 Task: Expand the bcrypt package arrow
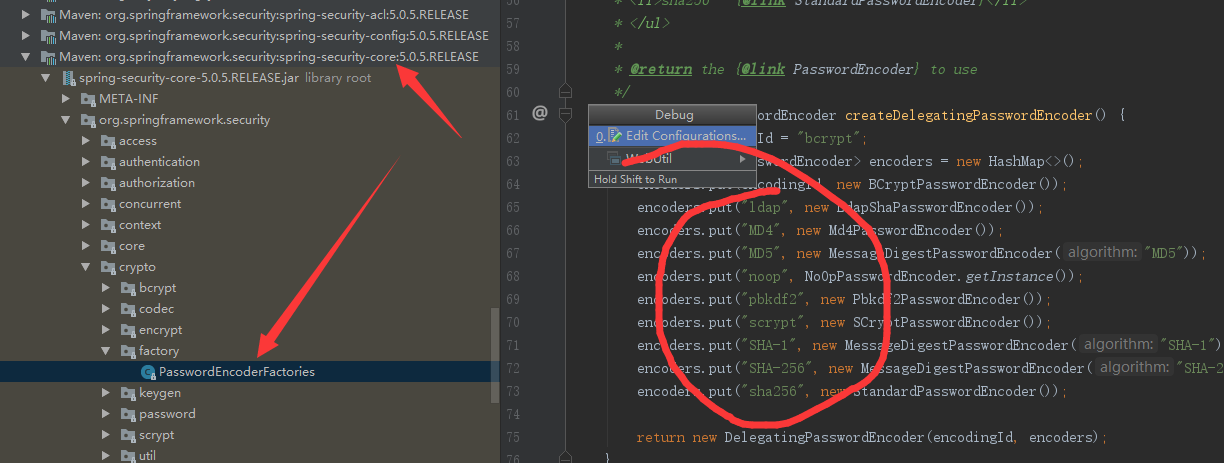pyautogui.click(x=108, y=288)
